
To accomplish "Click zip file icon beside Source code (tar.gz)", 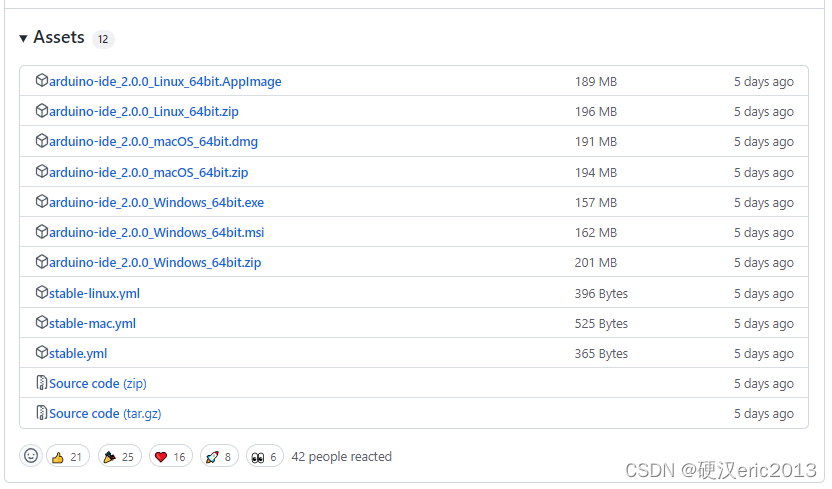I will tap(41, 413).
